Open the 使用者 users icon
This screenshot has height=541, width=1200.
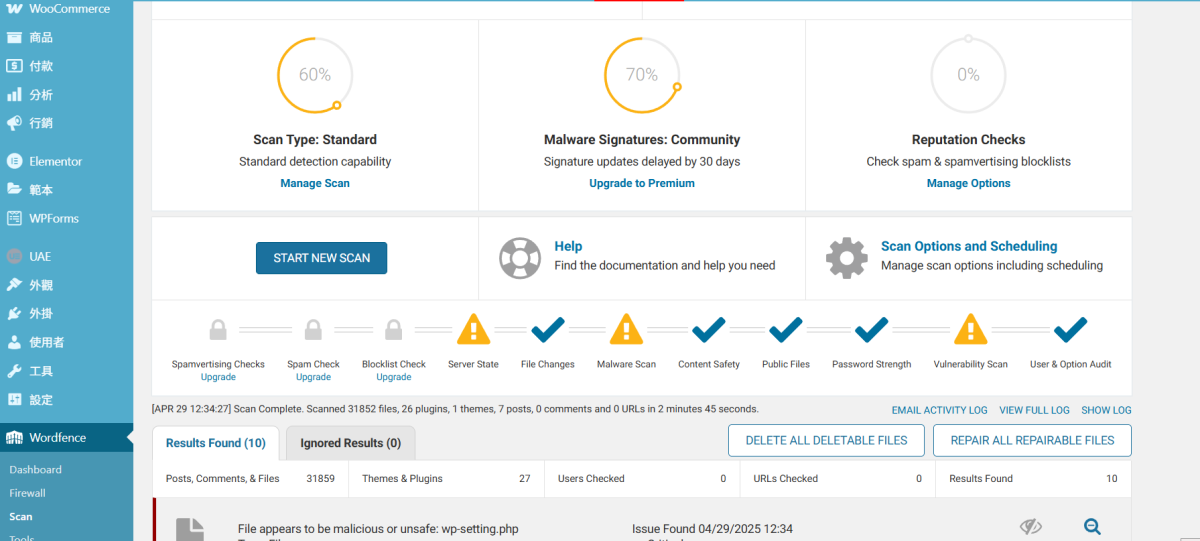[x=14, y=342]
